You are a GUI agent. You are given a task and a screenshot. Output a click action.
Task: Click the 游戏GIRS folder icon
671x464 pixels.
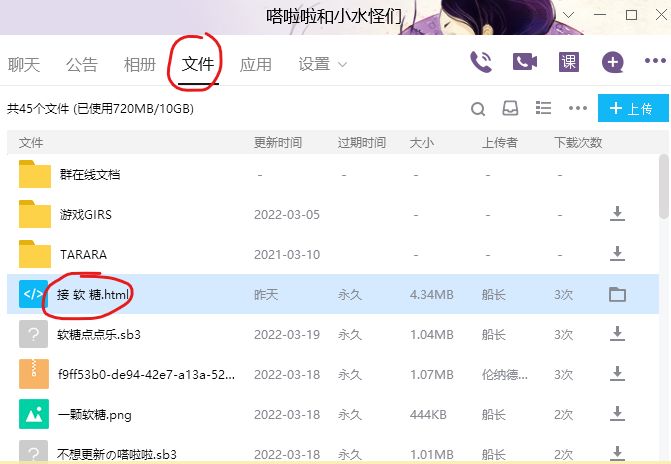click(35, 214)
